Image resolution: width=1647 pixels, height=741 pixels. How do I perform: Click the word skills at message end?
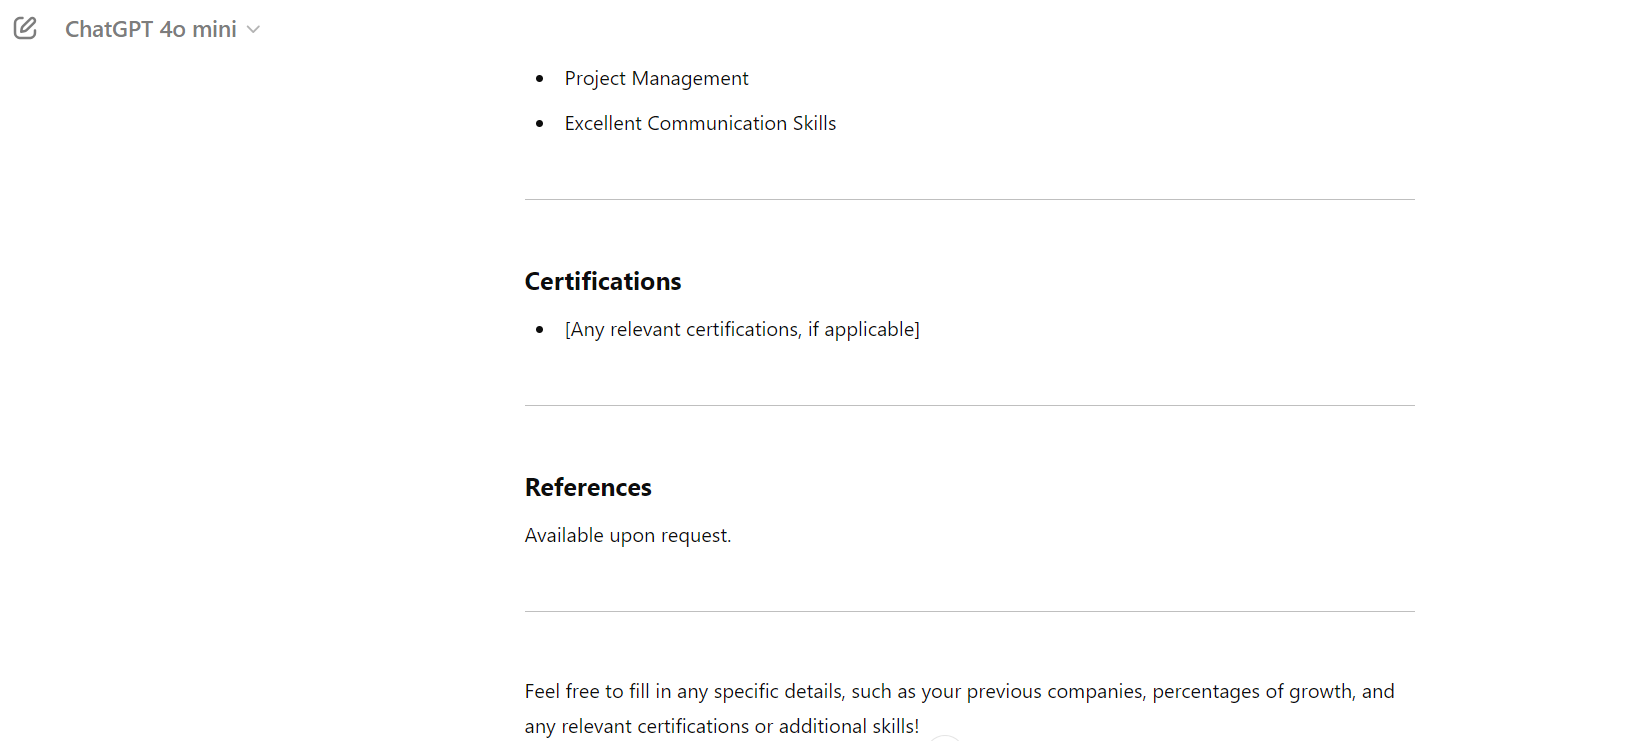[x=891, y=726]
